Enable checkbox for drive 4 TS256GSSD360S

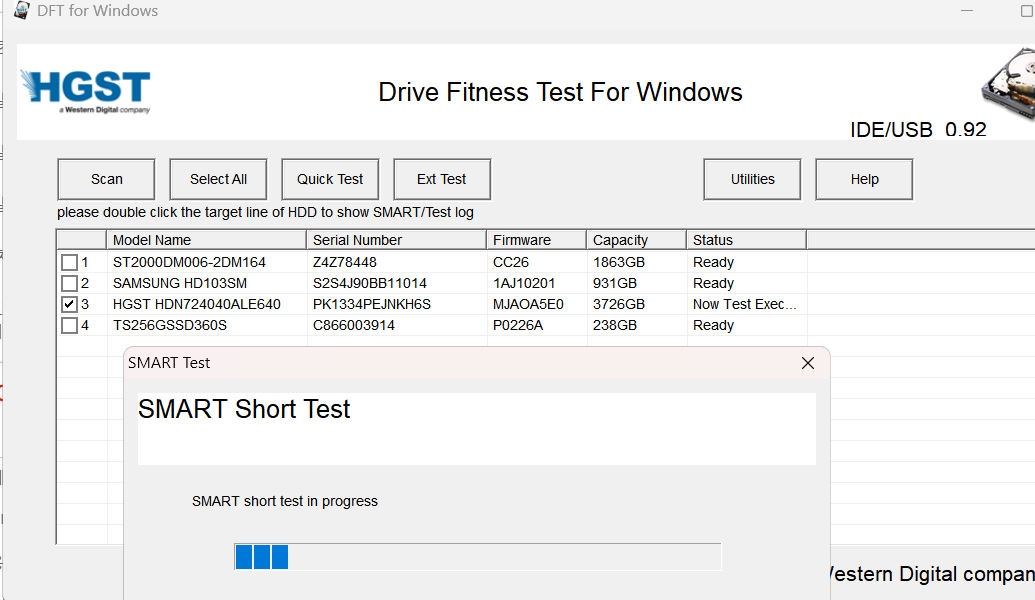69,325
